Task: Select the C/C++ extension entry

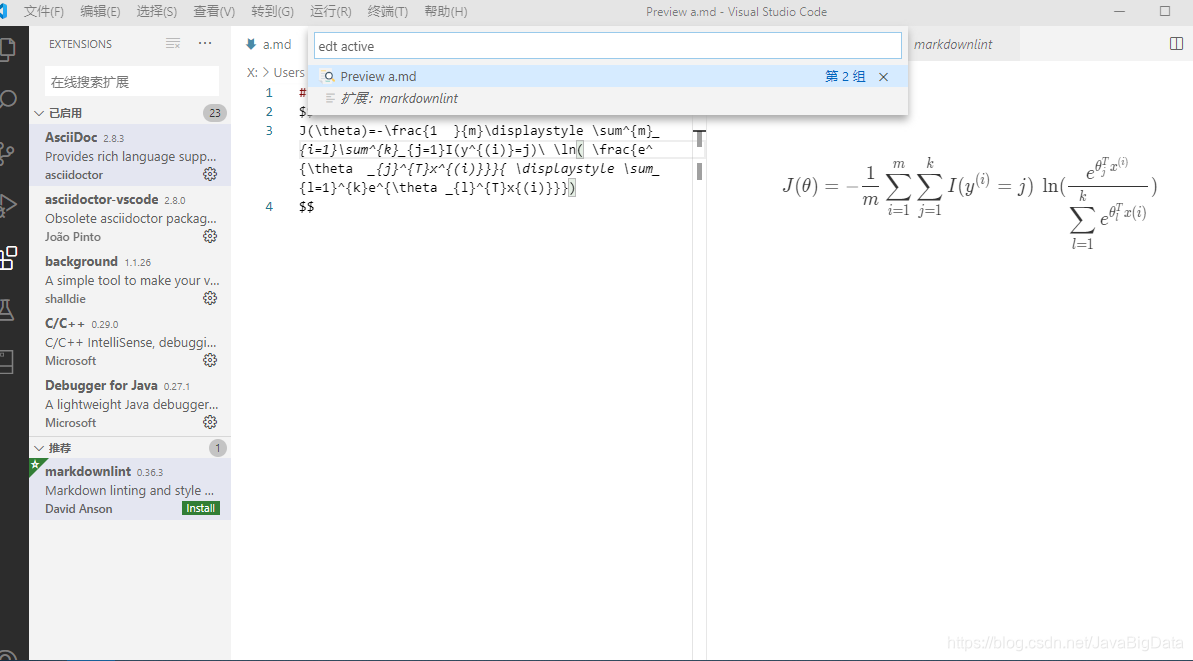Action: [130, 342]
